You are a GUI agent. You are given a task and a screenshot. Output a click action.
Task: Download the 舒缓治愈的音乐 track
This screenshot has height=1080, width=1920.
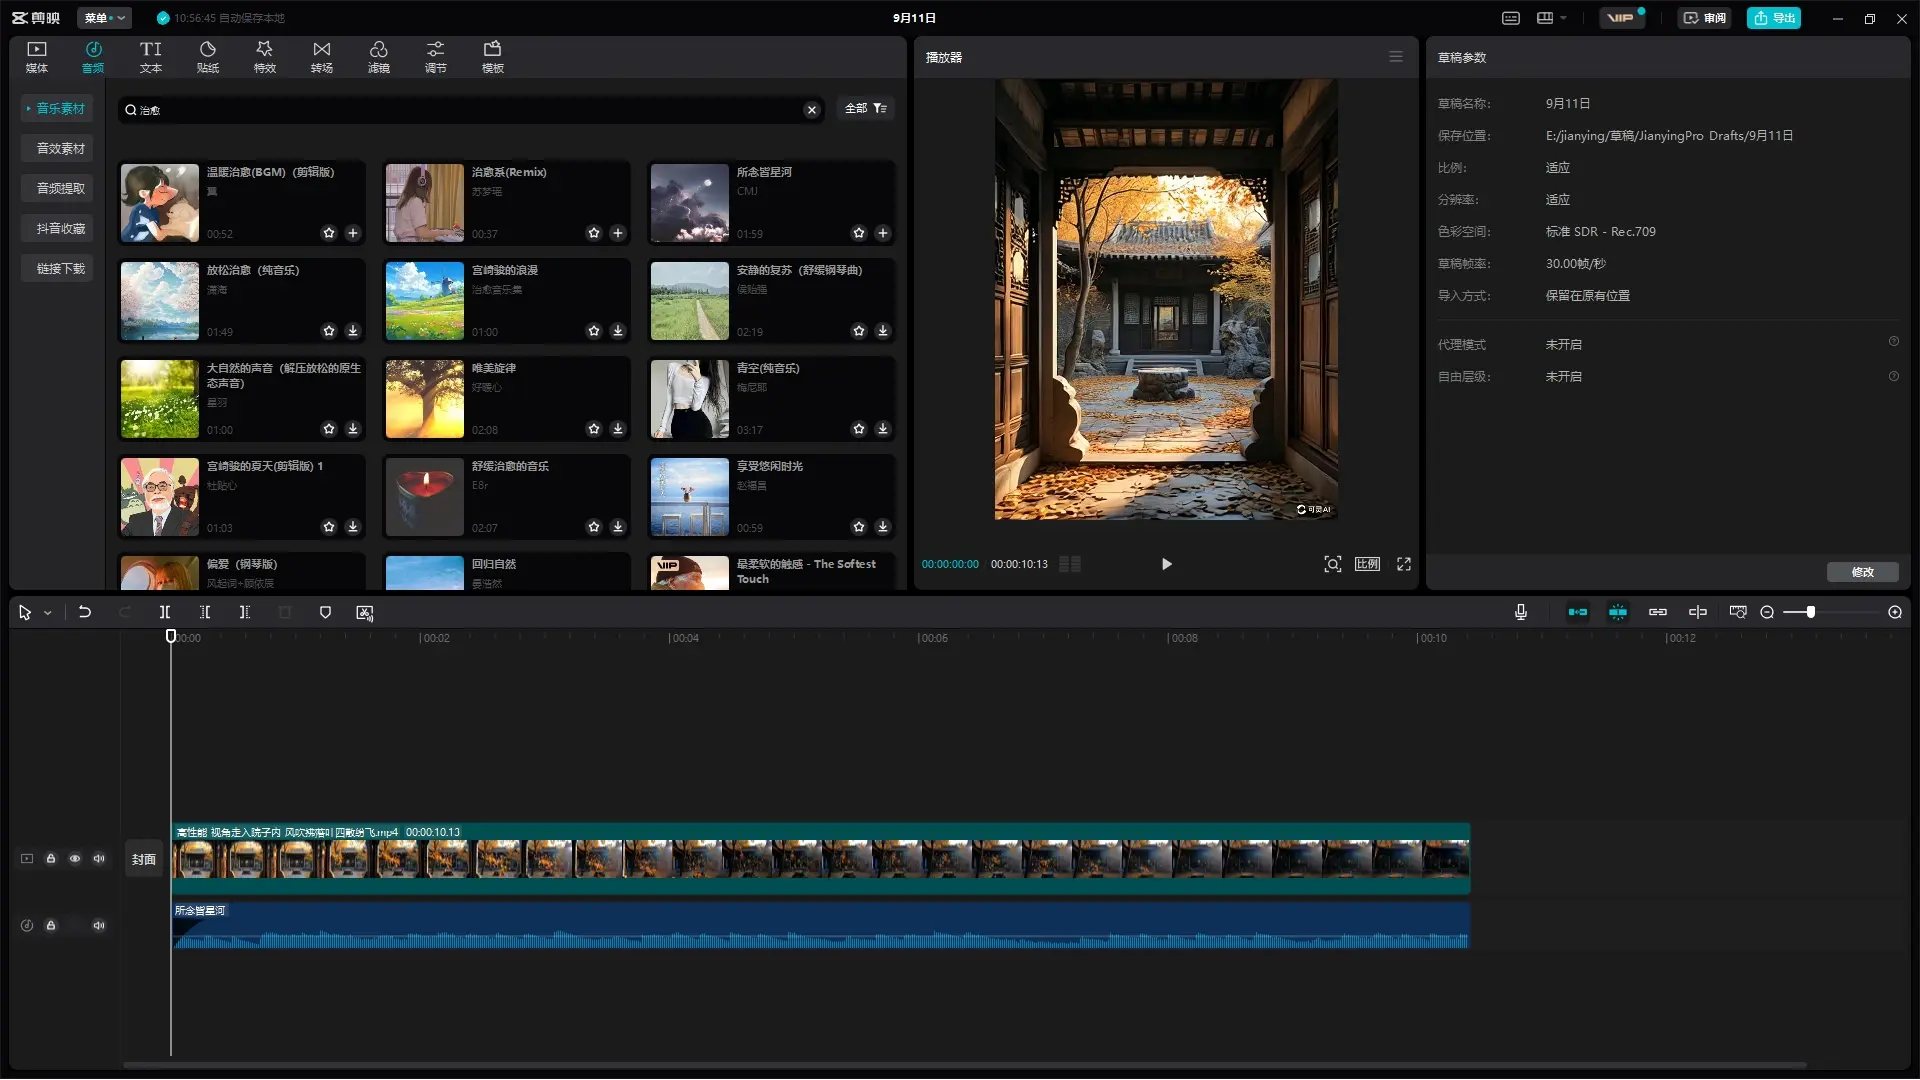tap(618, 527)
